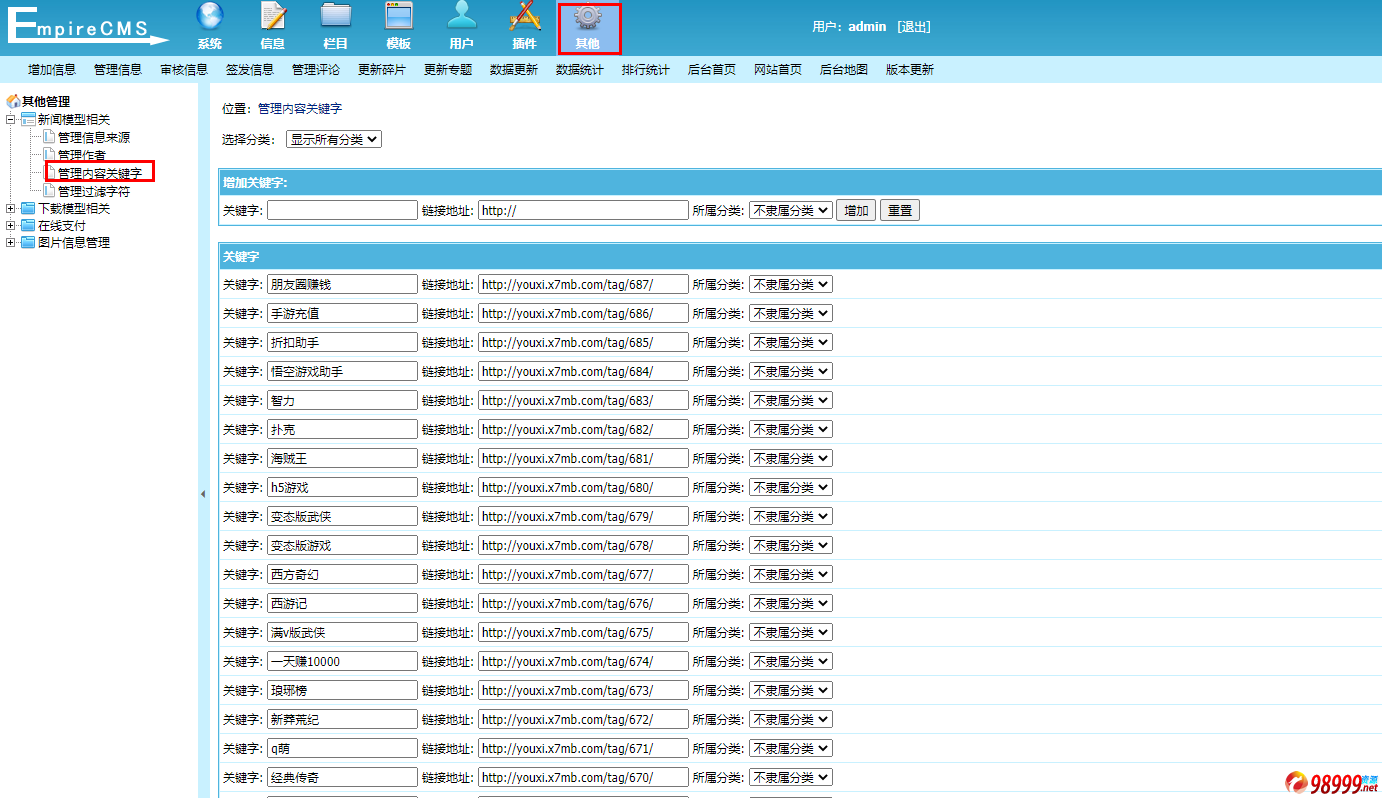Click the 新闻模型相关 folder icon

pyautogui.click(x=28, y=119)
